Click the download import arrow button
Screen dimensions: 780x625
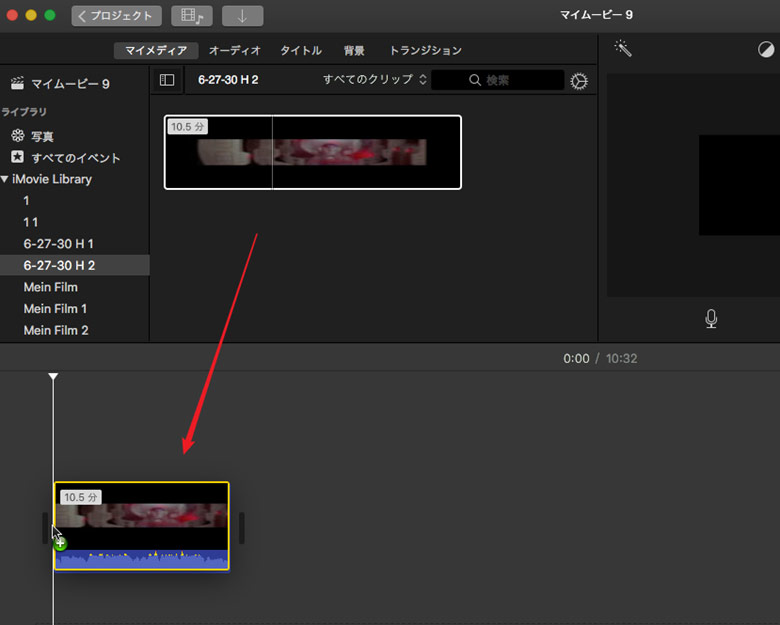coord(242,16)
